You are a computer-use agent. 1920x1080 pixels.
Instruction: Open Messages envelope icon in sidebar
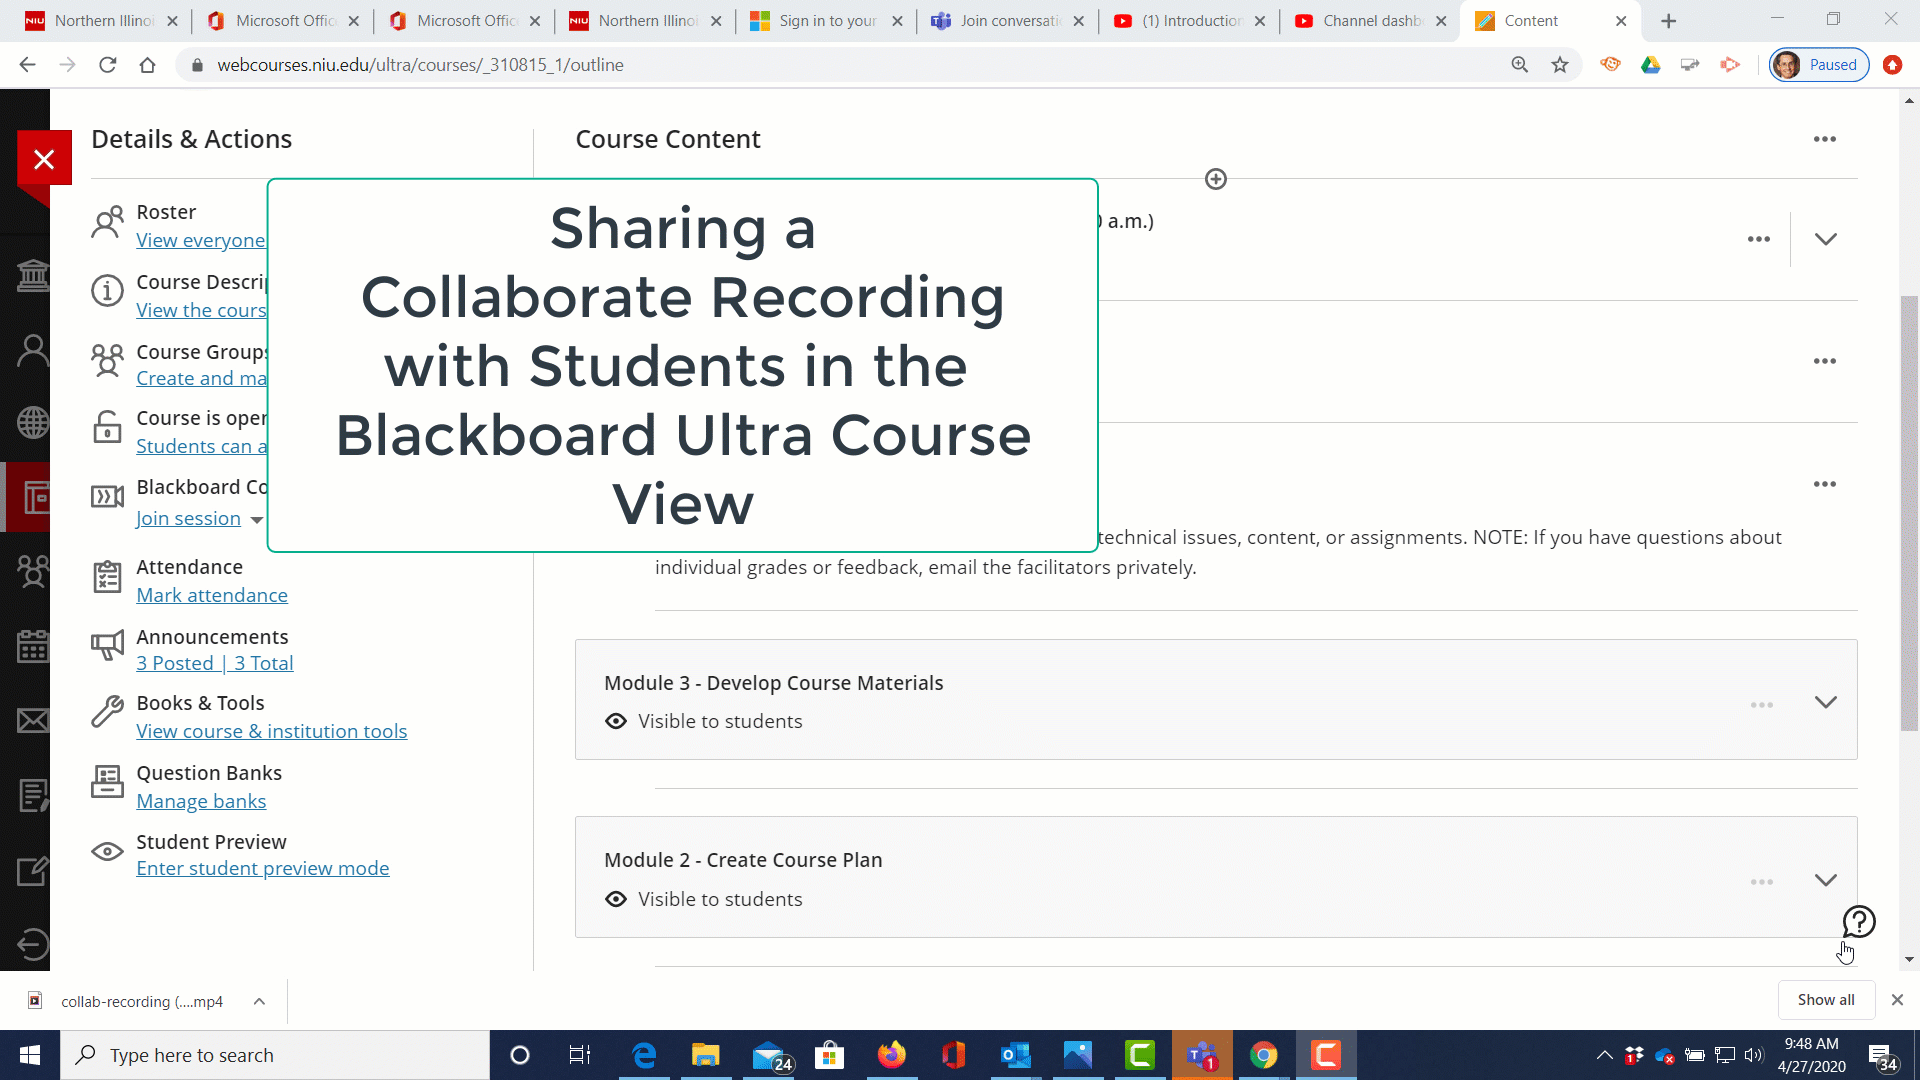tap(33, 720)
